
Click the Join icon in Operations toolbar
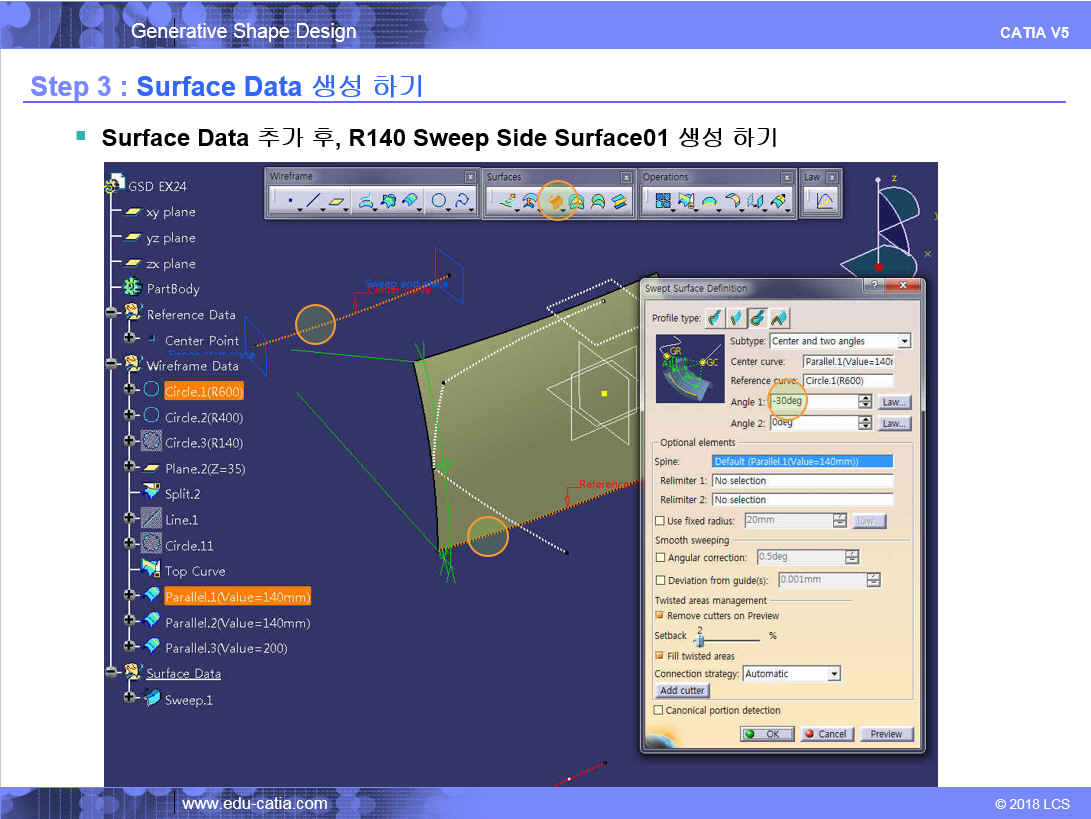[x=660, y=202]
